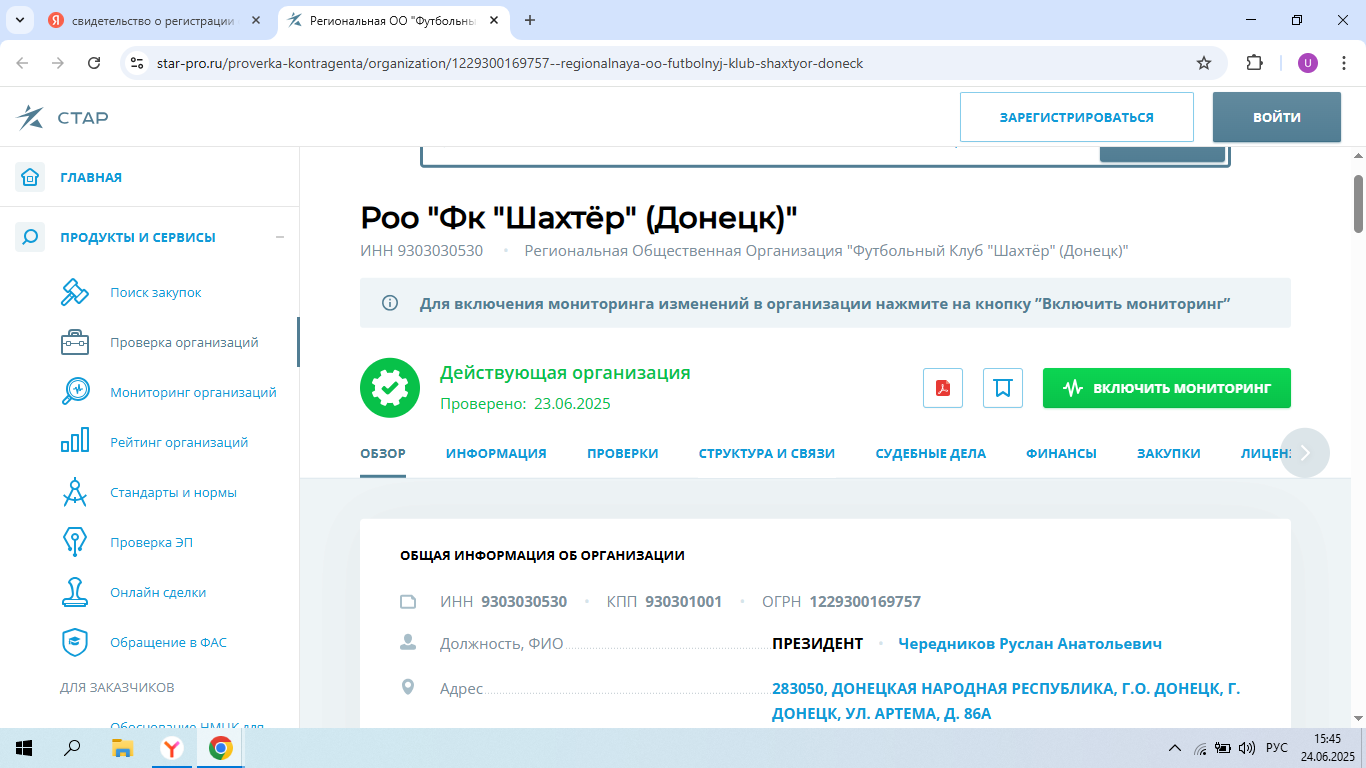The height and width of the screenshot is (768, 1366).
Task: Click the СТАР logo
Action: tap(62, 118)
